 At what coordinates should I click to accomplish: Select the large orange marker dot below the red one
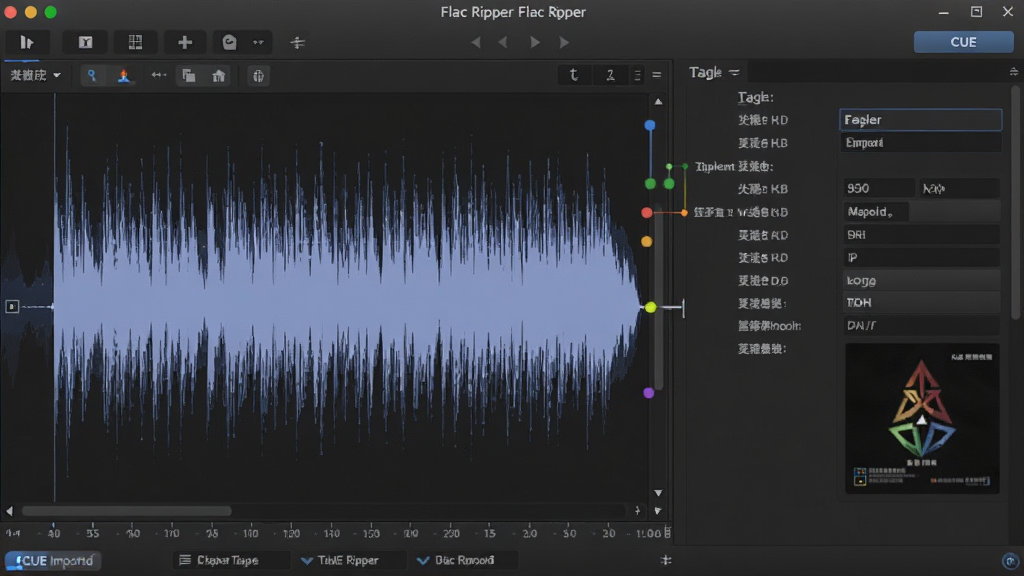coord(647,242)
